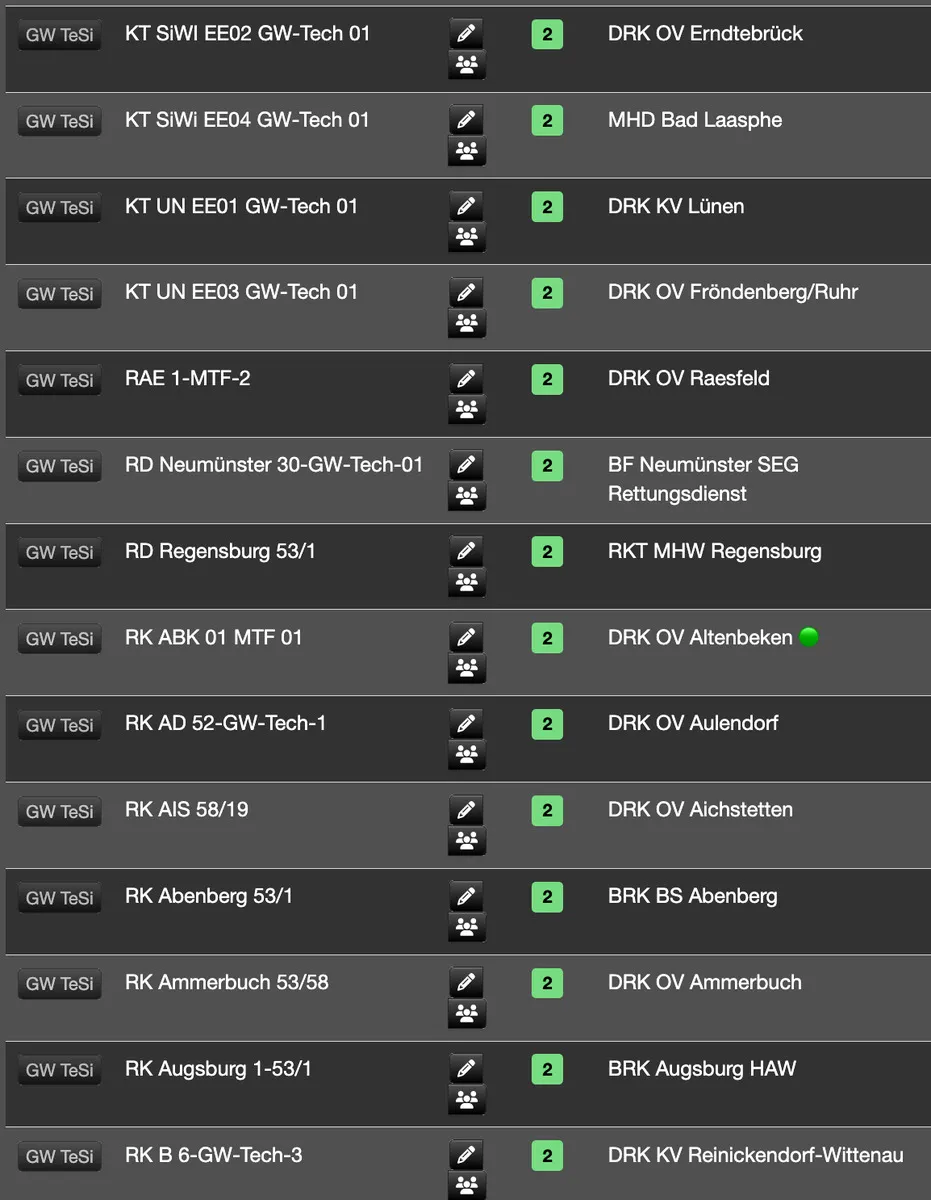931x1200 pixels.
Task: Click status 2 badge for RK Abenberg 53/1
Action: tap(547, 897)
